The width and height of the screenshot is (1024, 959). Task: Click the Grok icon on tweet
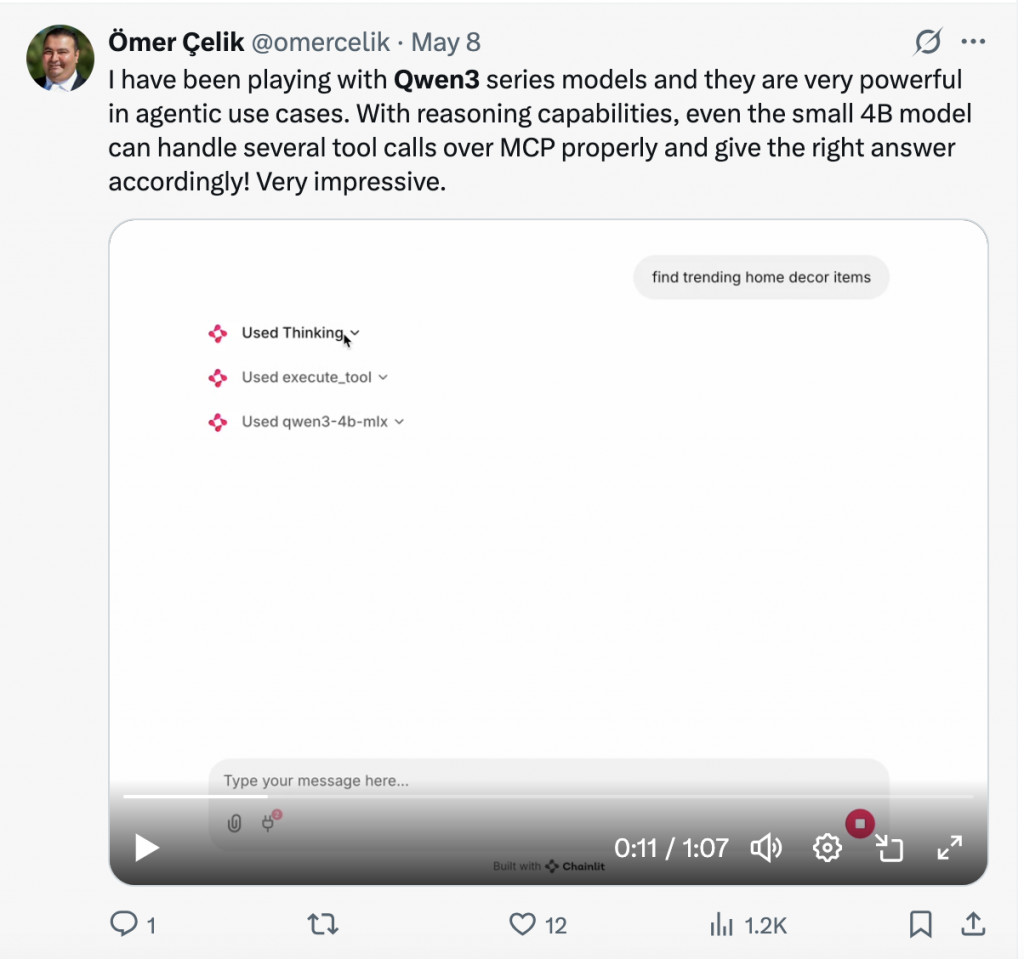point(928,42)
